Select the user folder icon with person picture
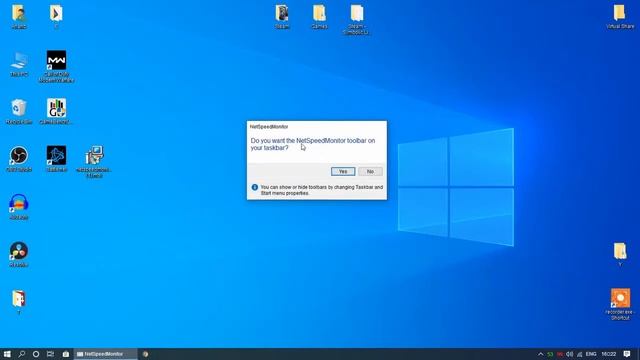Image resolution: width=640 pixels, height=360 pixels. 19,13
